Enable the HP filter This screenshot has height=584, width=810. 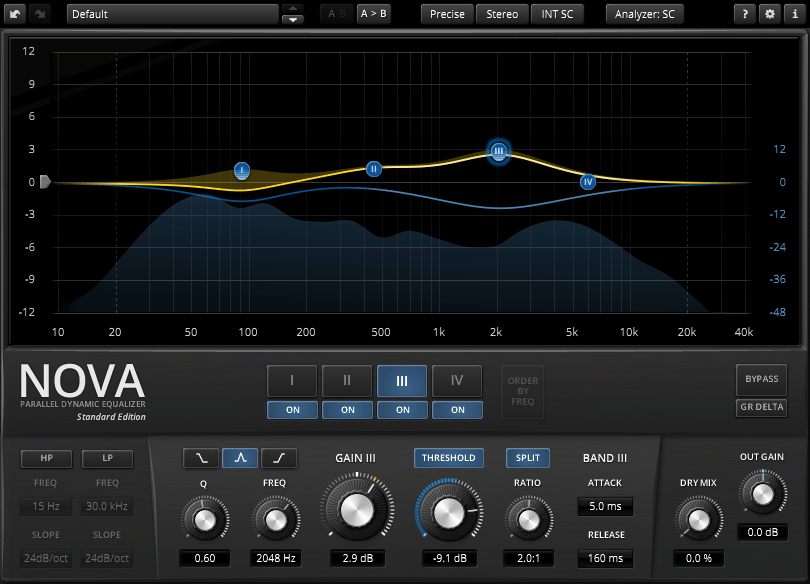tap(46, 459)
